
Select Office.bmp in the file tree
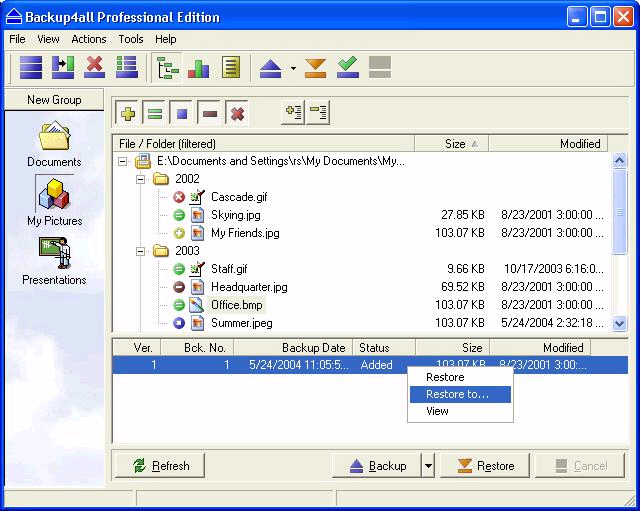coord(237,305)
